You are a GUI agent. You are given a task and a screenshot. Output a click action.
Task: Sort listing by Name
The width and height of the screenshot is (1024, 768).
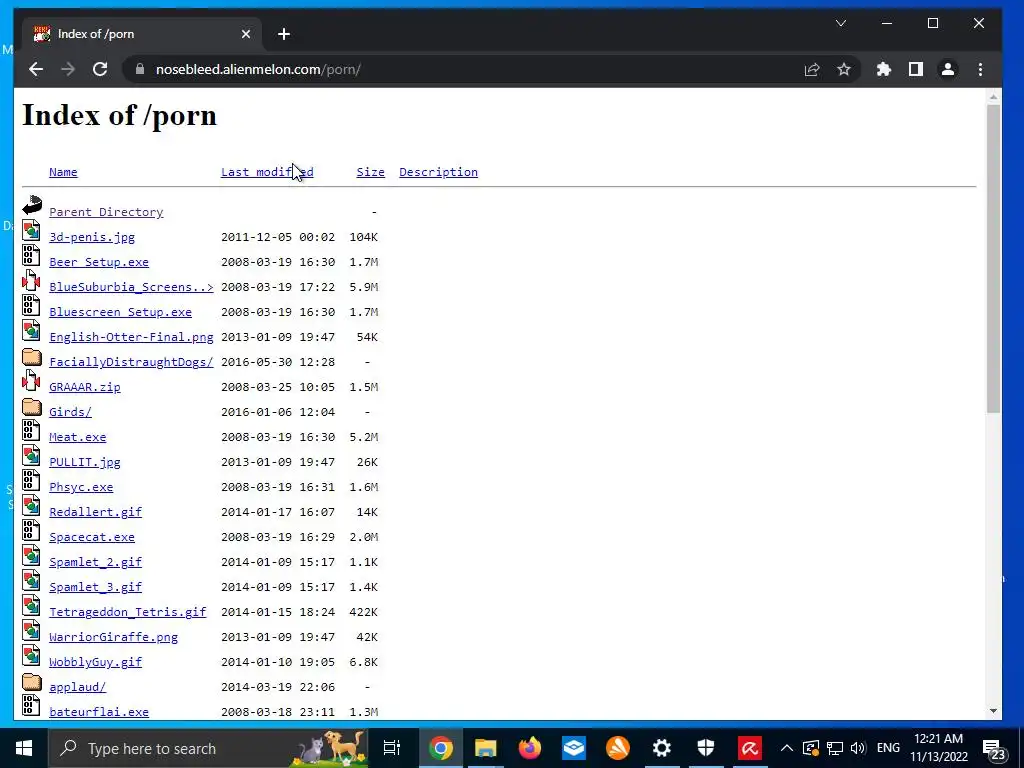pyautogui.click(x=63, y=172)
